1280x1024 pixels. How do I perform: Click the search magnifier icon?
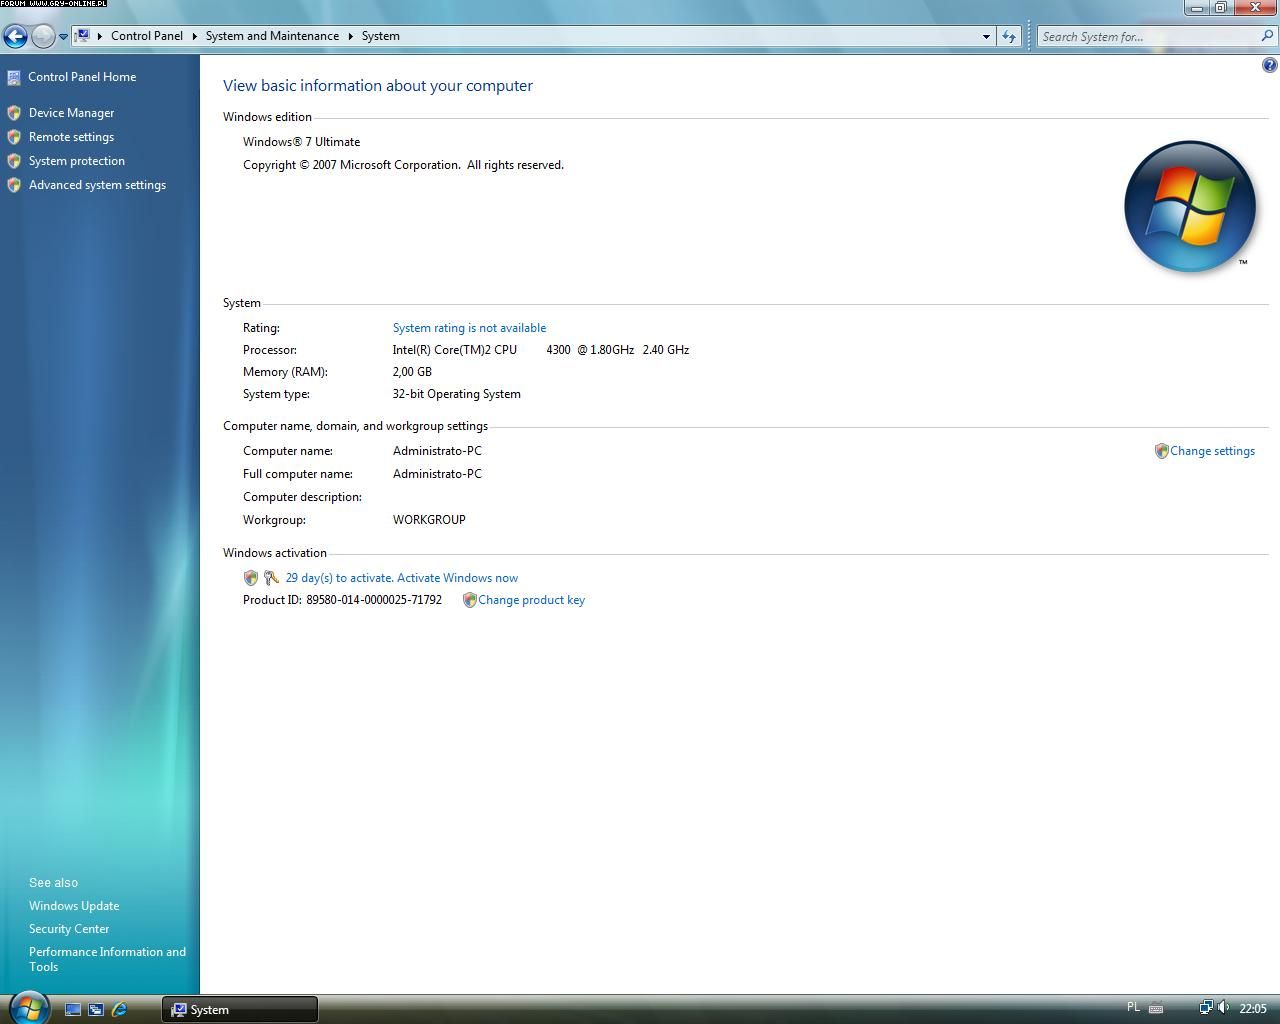point(1268,36)
